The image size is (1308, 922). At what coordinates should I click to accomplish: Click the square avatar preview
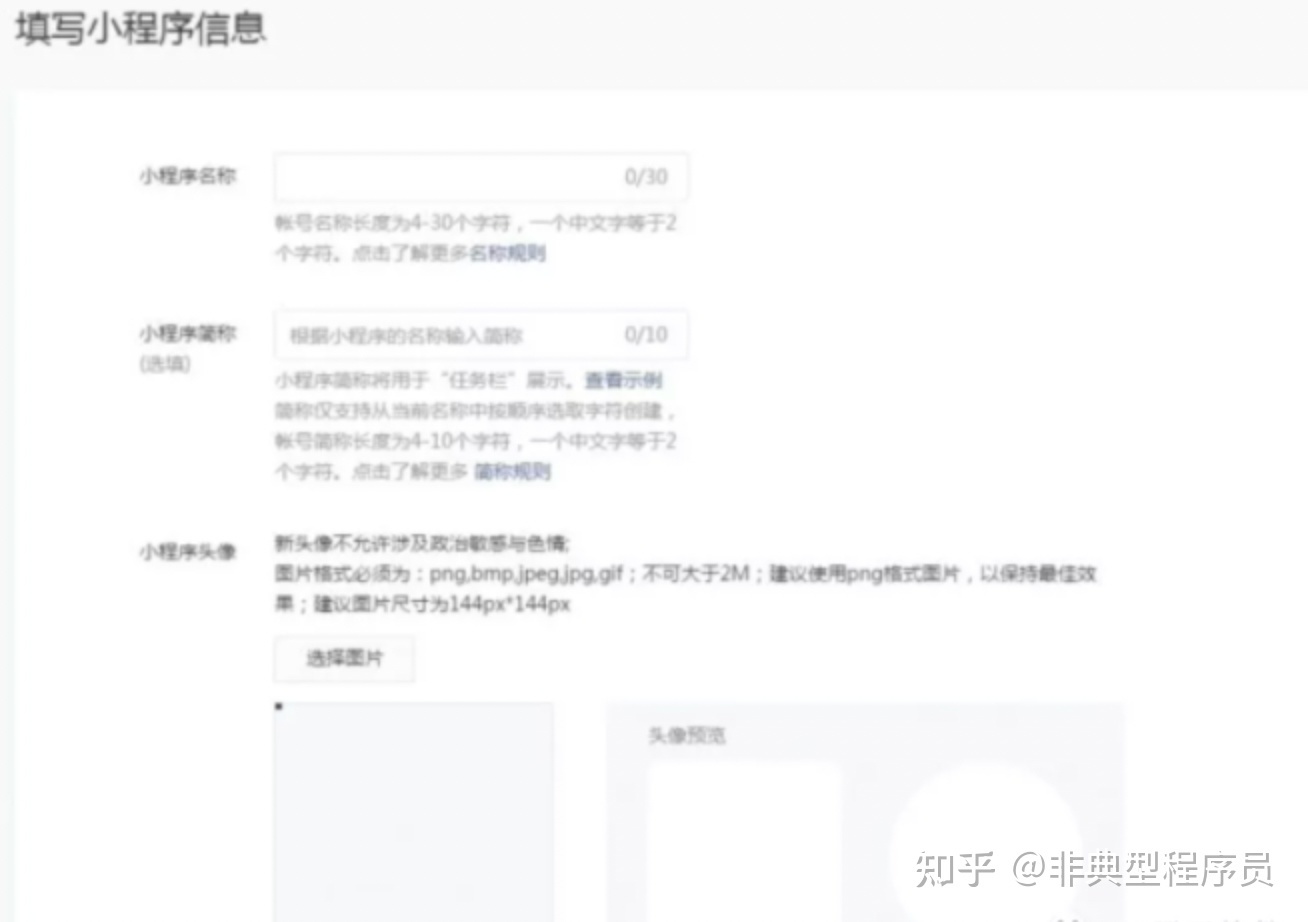(x=743, y=842)
